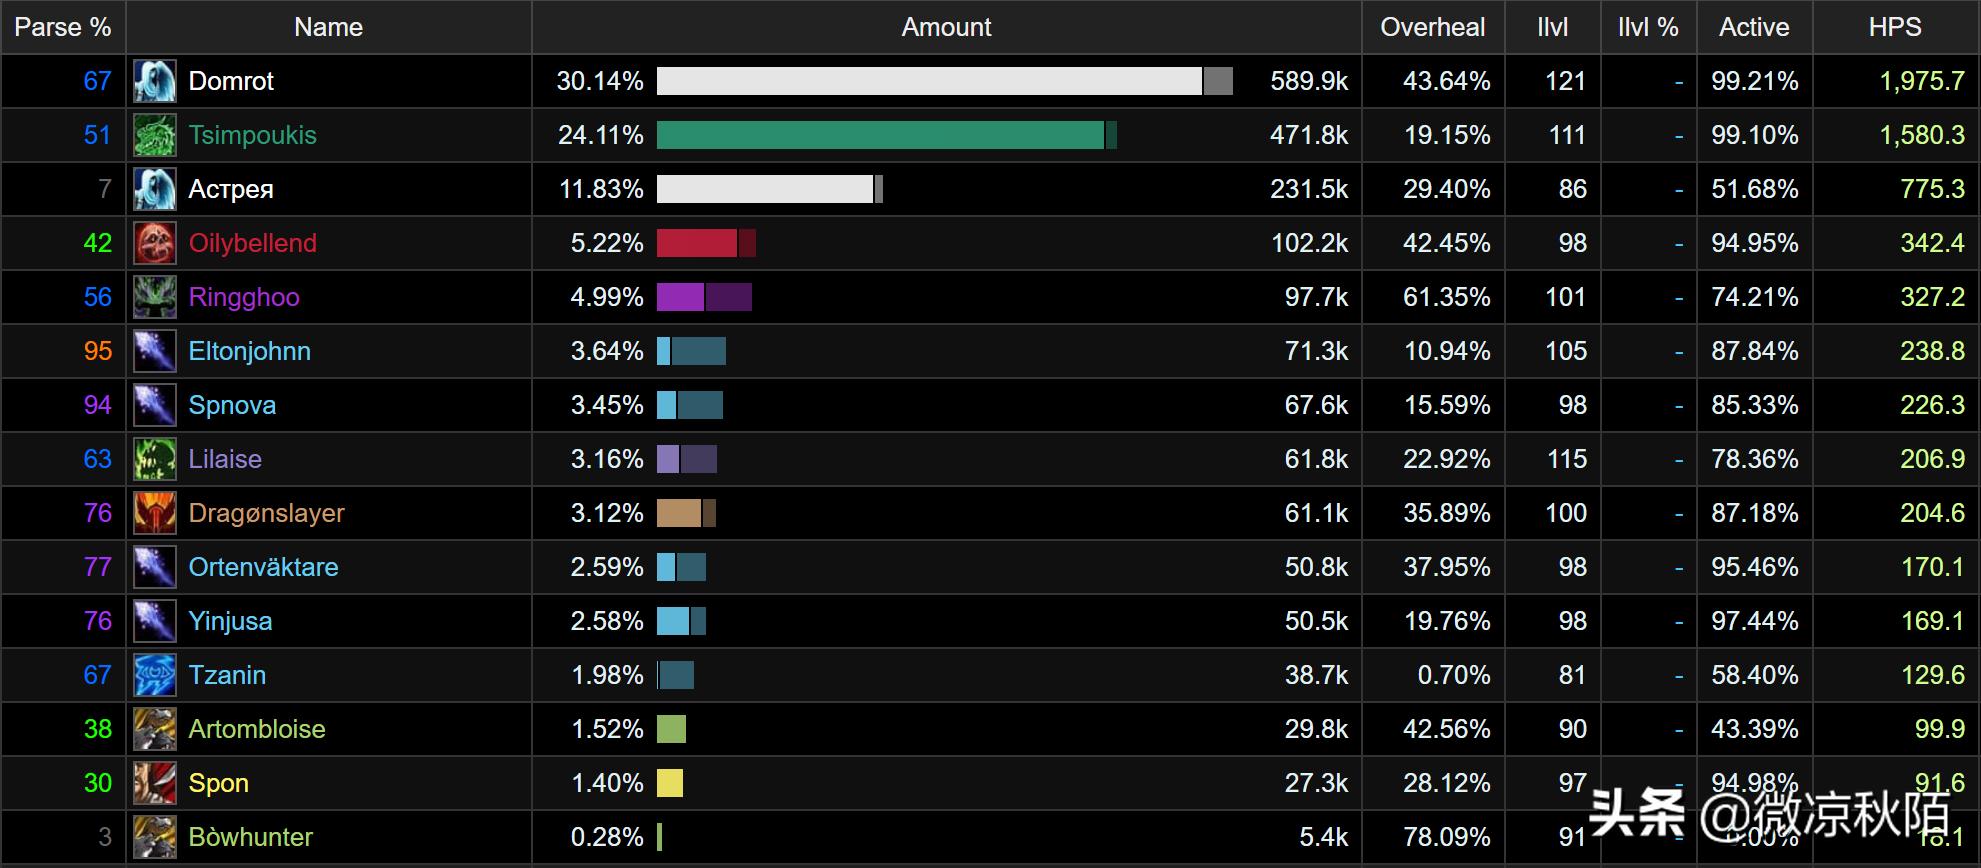The height and width of the screenshot is (868, 1981).
Task: Click Artombloise's hunter class icon
Action: 155,729
